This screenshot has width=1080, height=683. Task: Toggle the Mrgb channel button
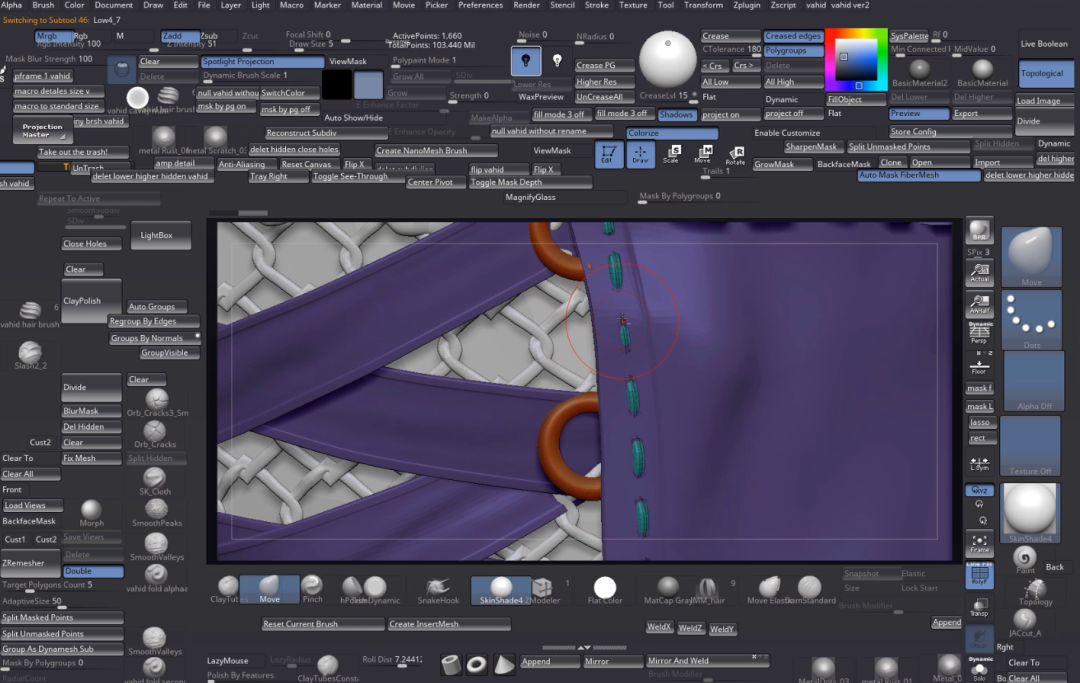[x=53, y=36]
